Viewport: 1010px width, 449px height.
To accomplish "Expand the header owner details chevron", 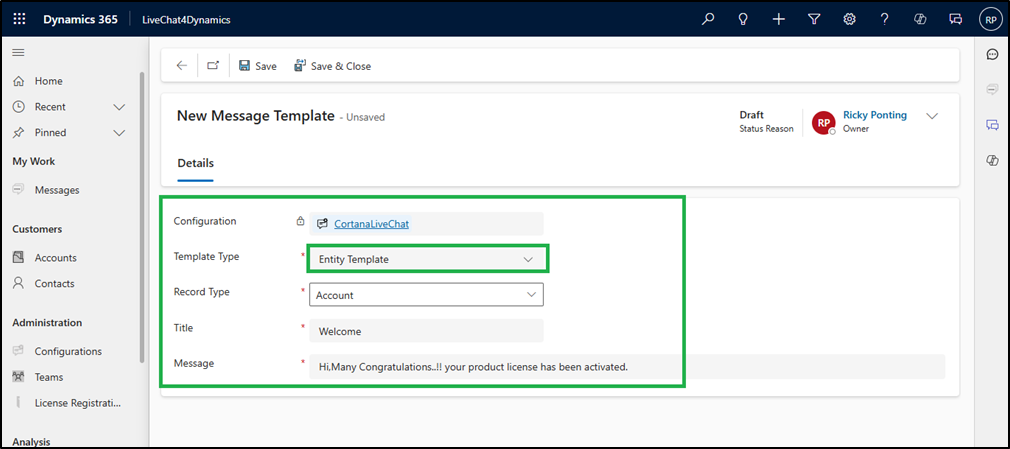I will click(x=932, y=116).
